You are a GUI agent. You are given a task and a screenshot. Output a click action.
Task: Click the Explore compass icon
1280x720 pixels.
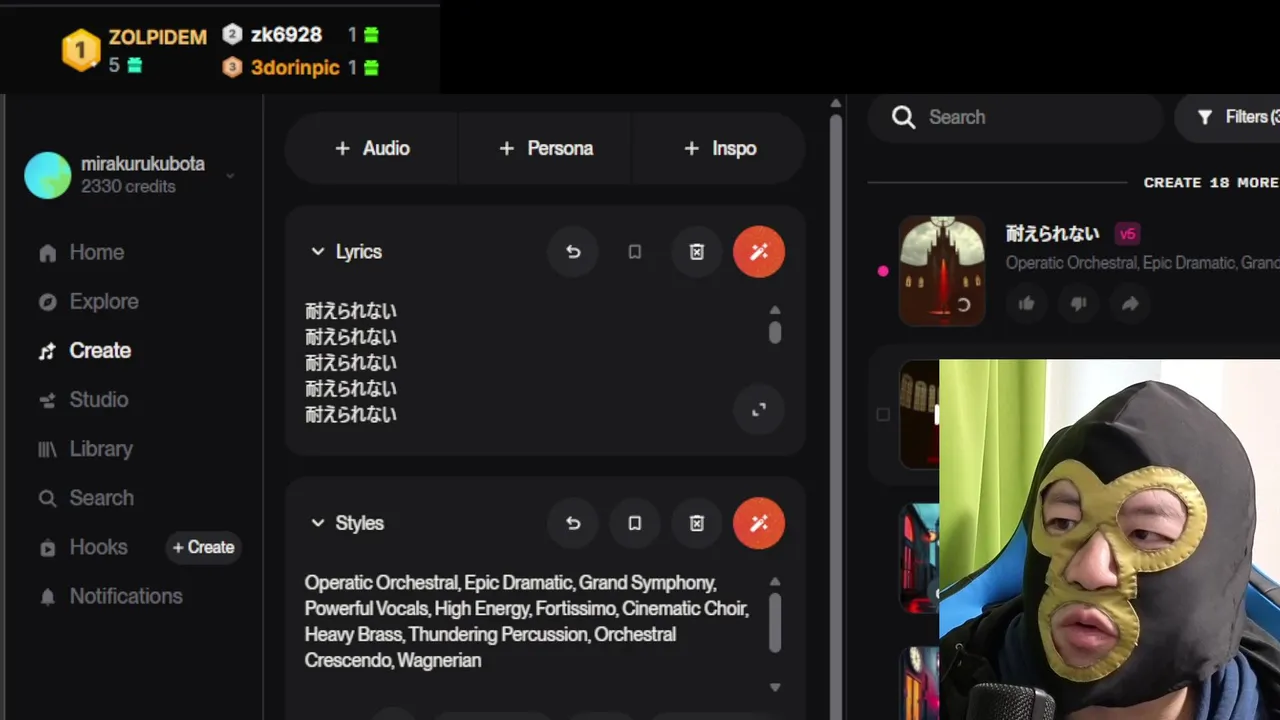(x=47, y=302)
